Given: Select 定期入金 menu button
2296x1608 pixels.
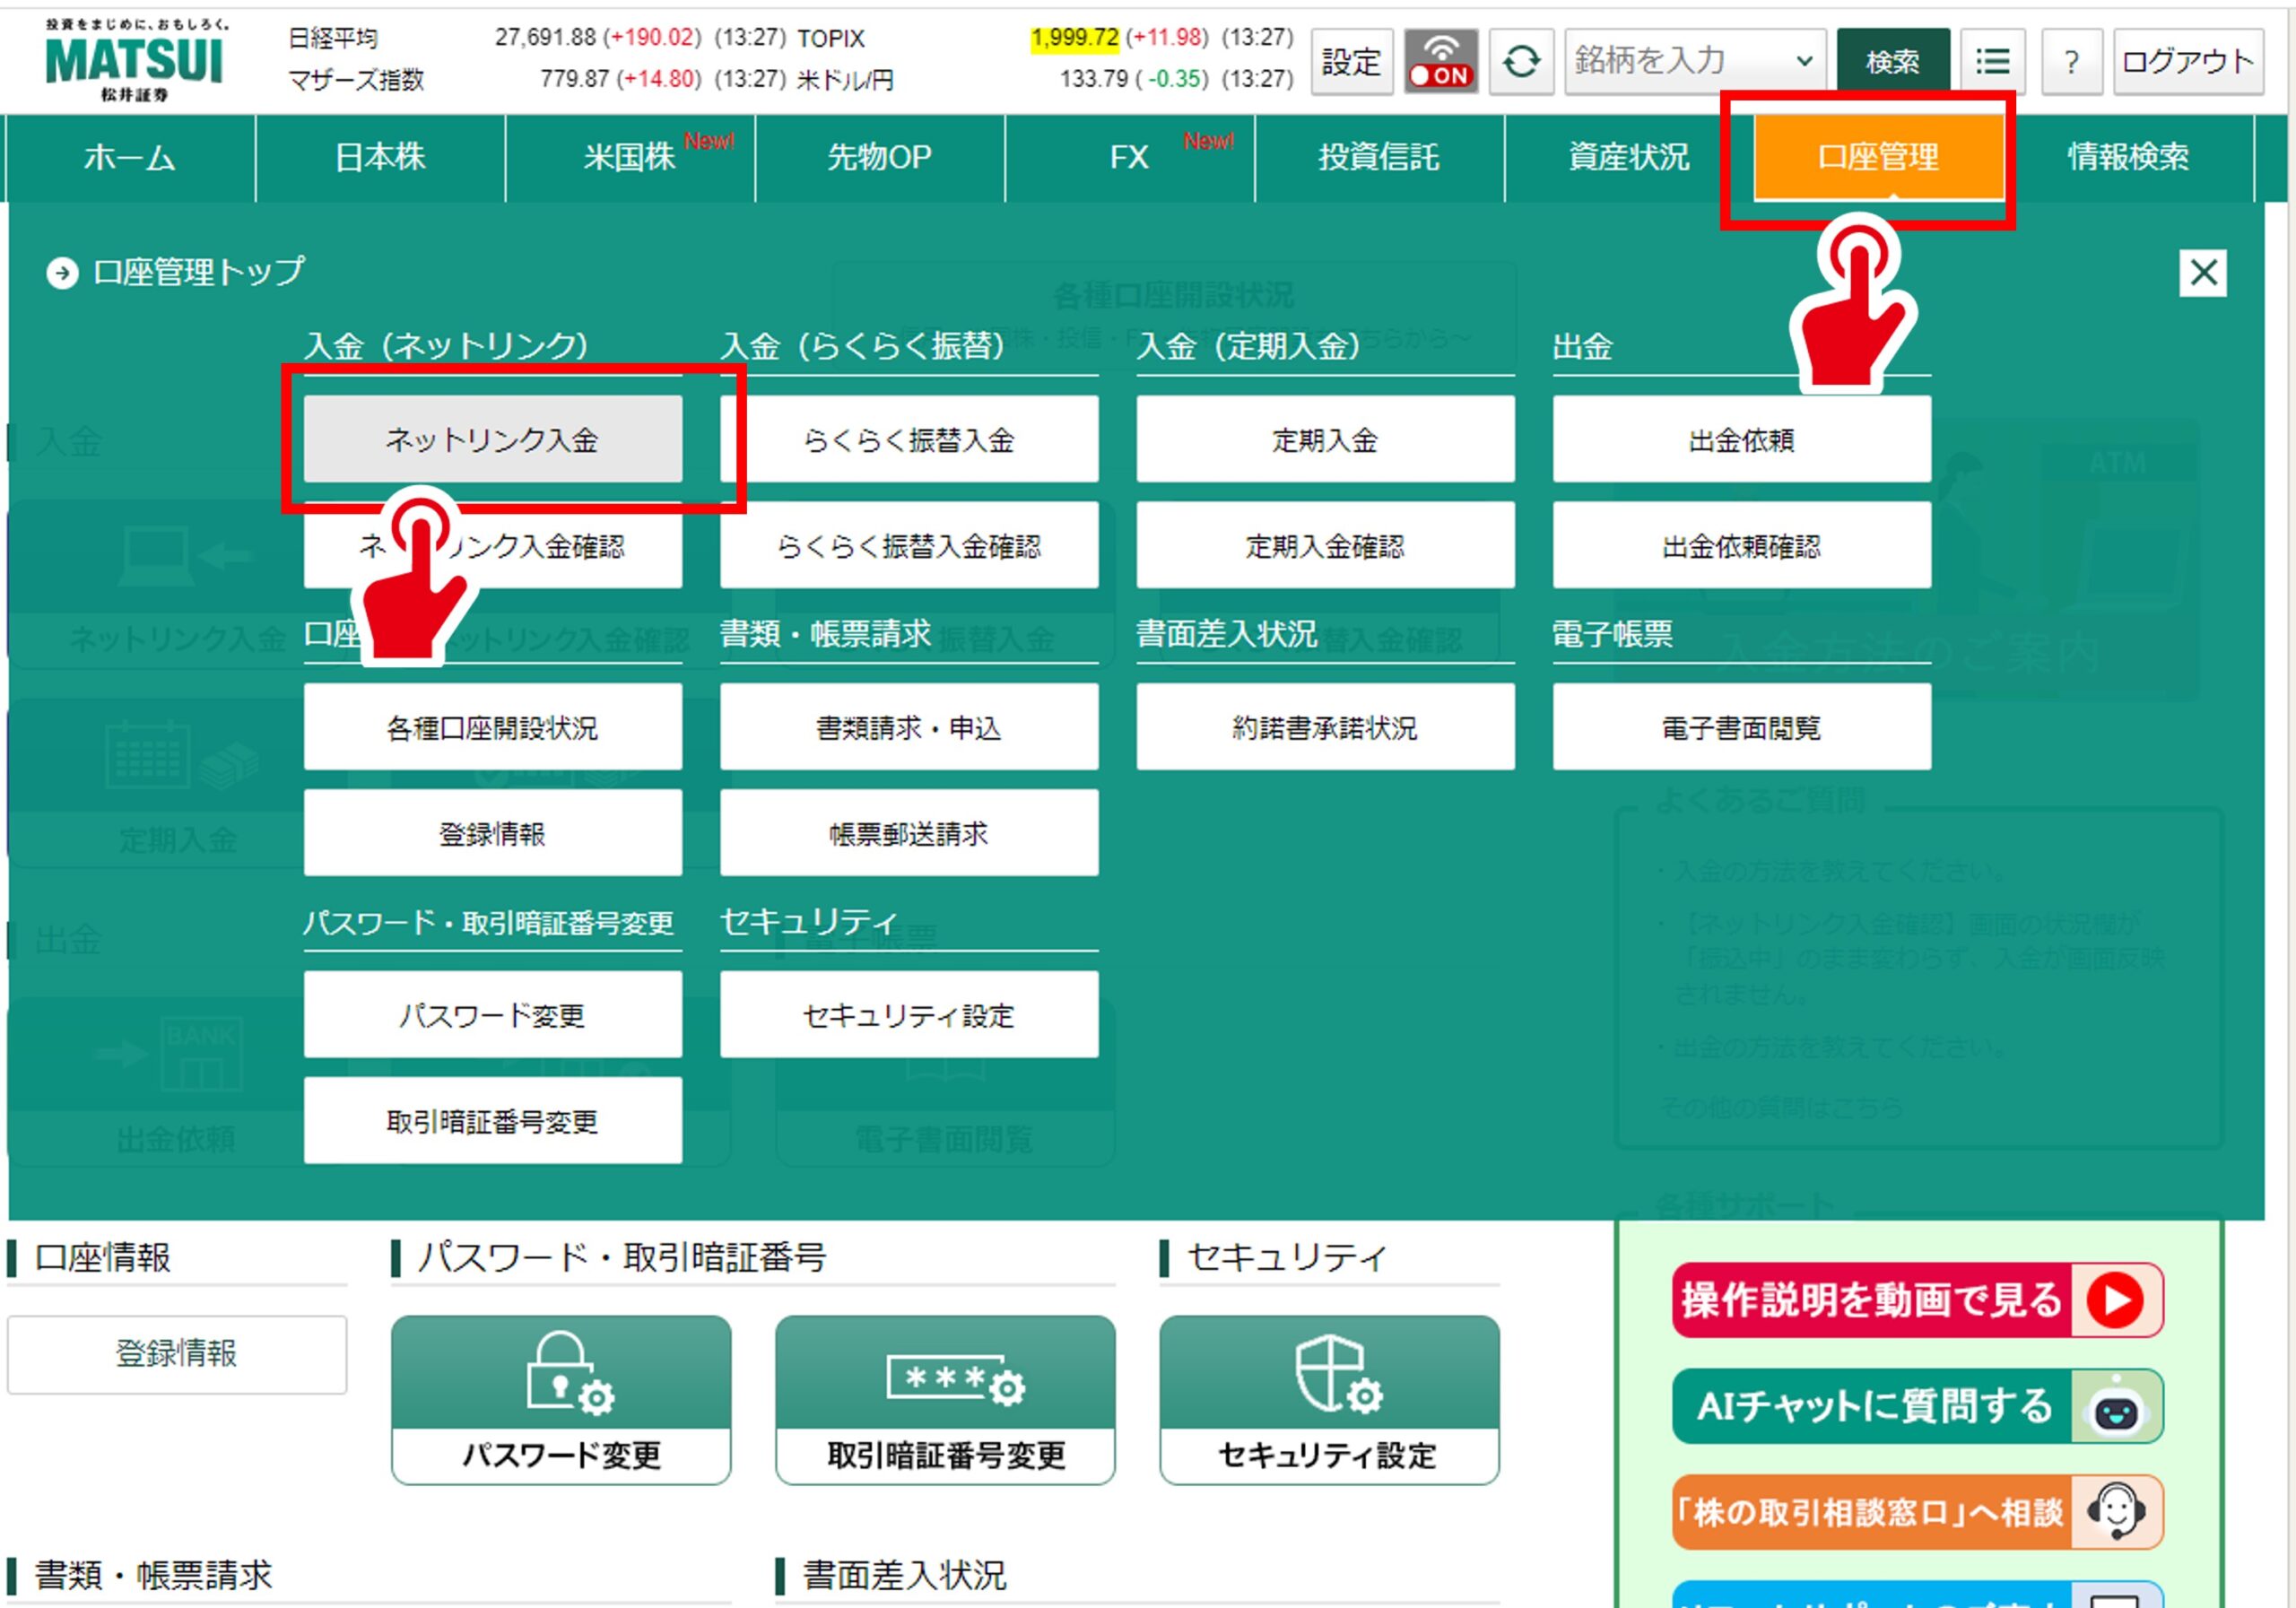Looking at the screenshot, I should (x=1325, y=439).
